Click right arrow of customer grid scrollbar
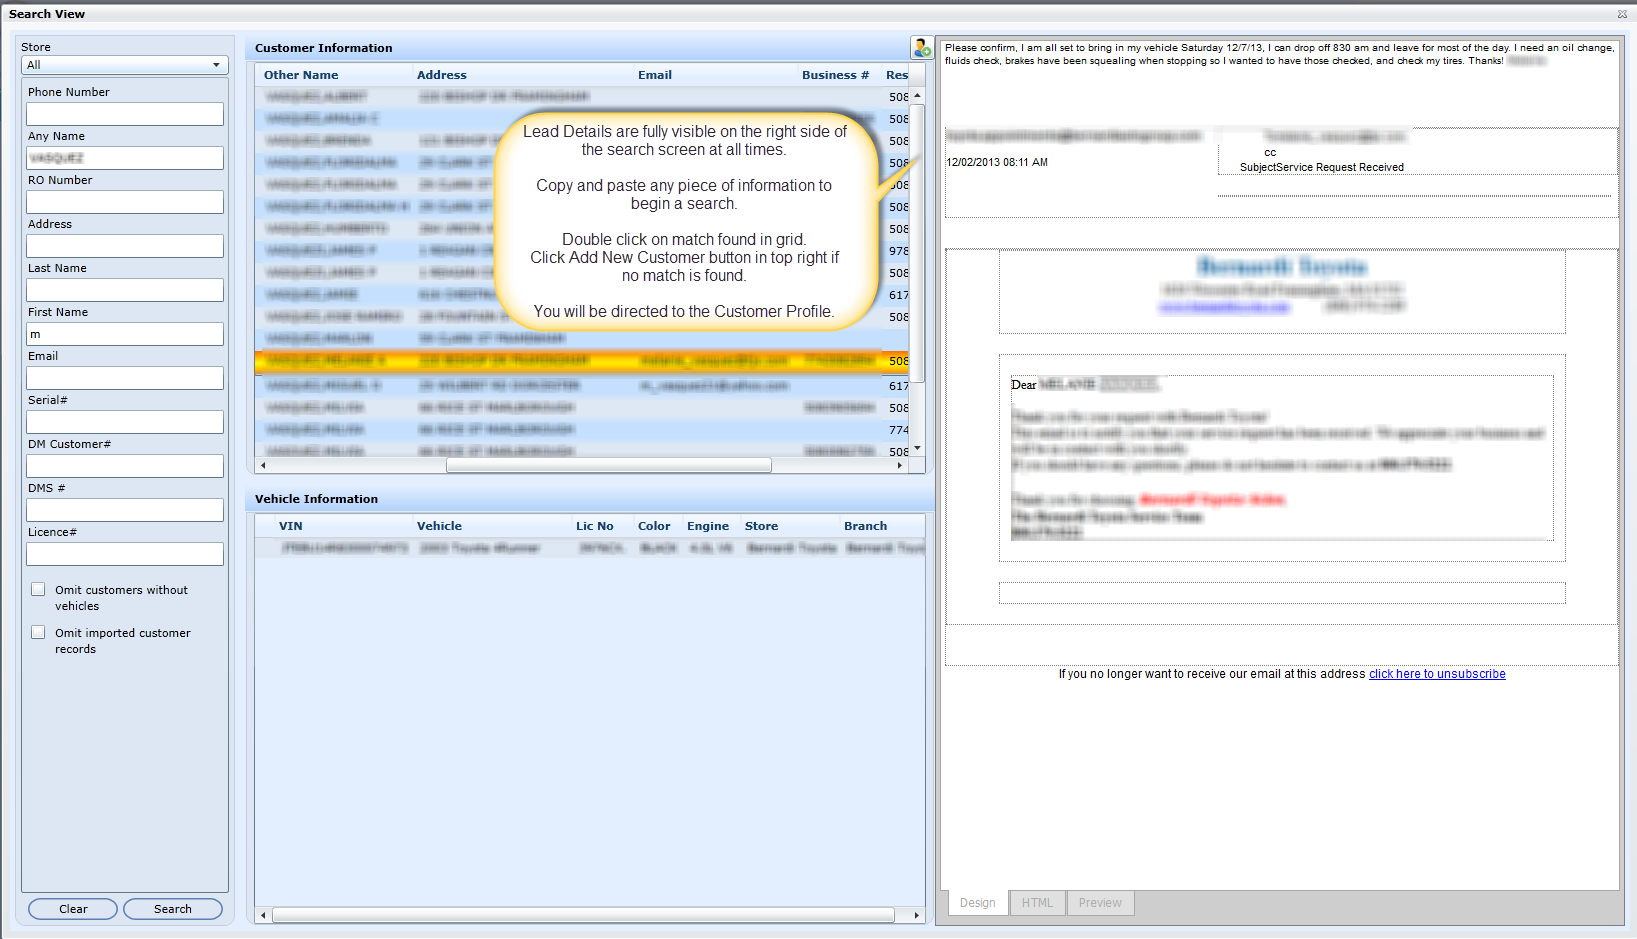Screen dimensions: 1637x939 (899, 466)
